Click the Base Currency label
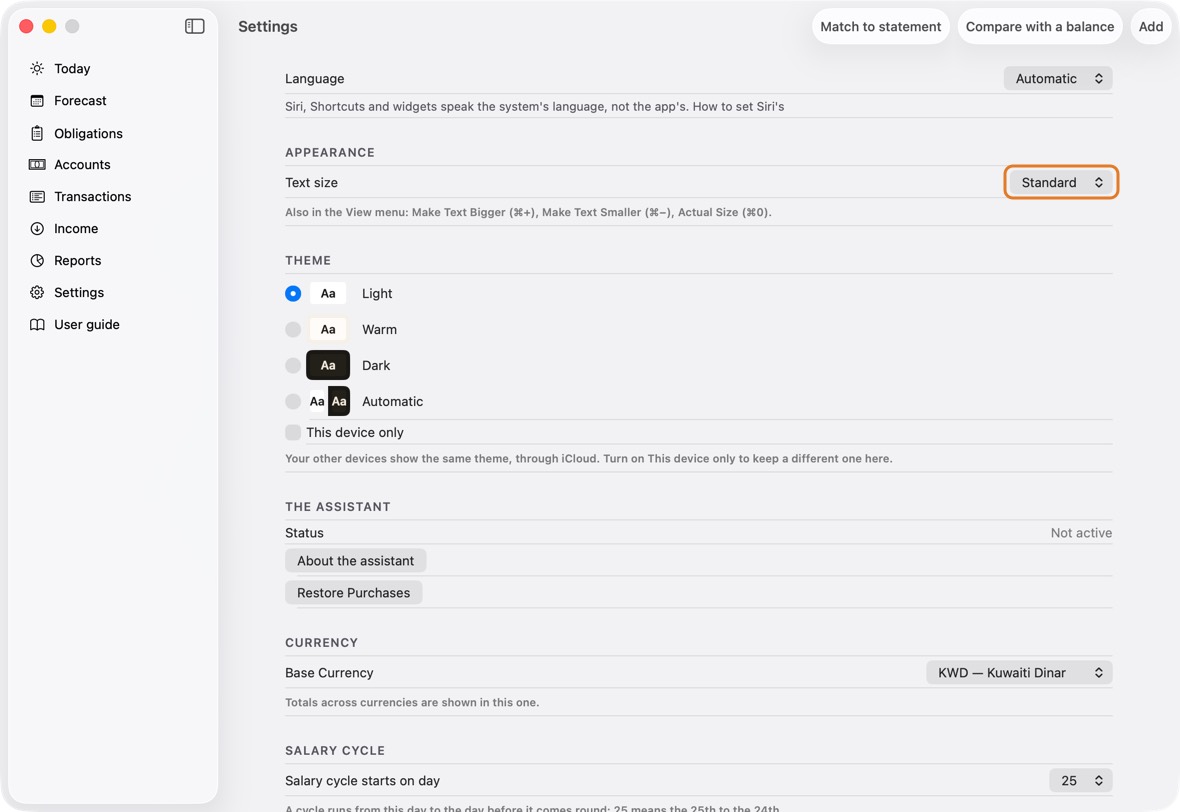 [329, 673]
